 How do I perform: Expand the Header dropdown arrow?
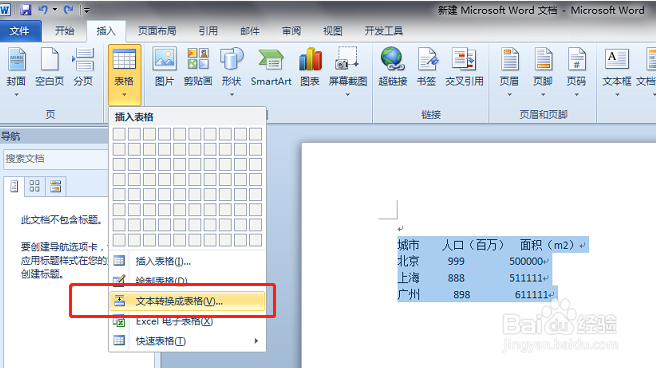(509, 95)
